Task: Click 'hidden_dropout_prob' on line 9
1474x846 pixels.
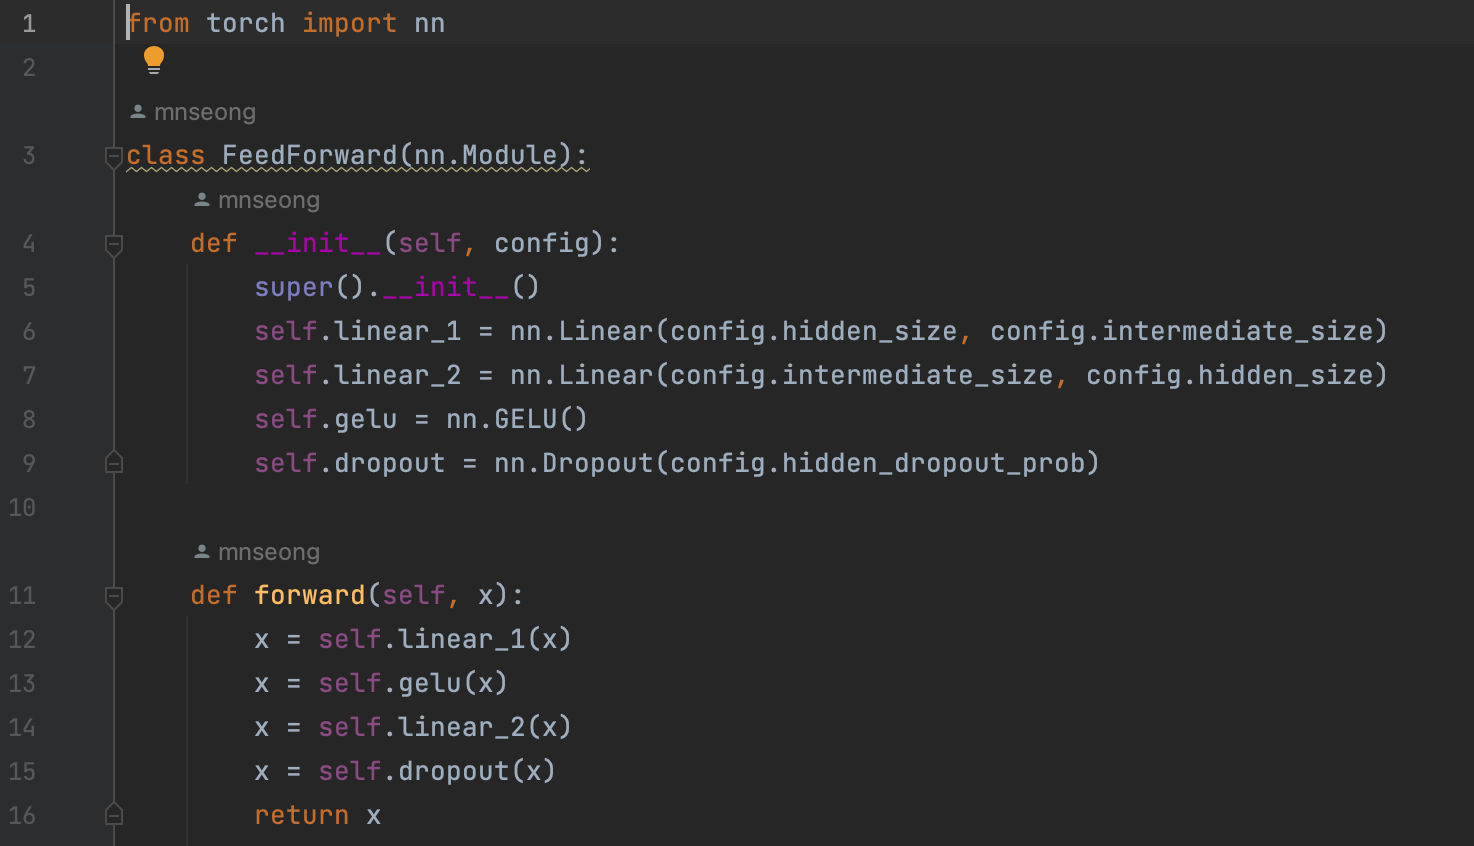Action: 934,463
